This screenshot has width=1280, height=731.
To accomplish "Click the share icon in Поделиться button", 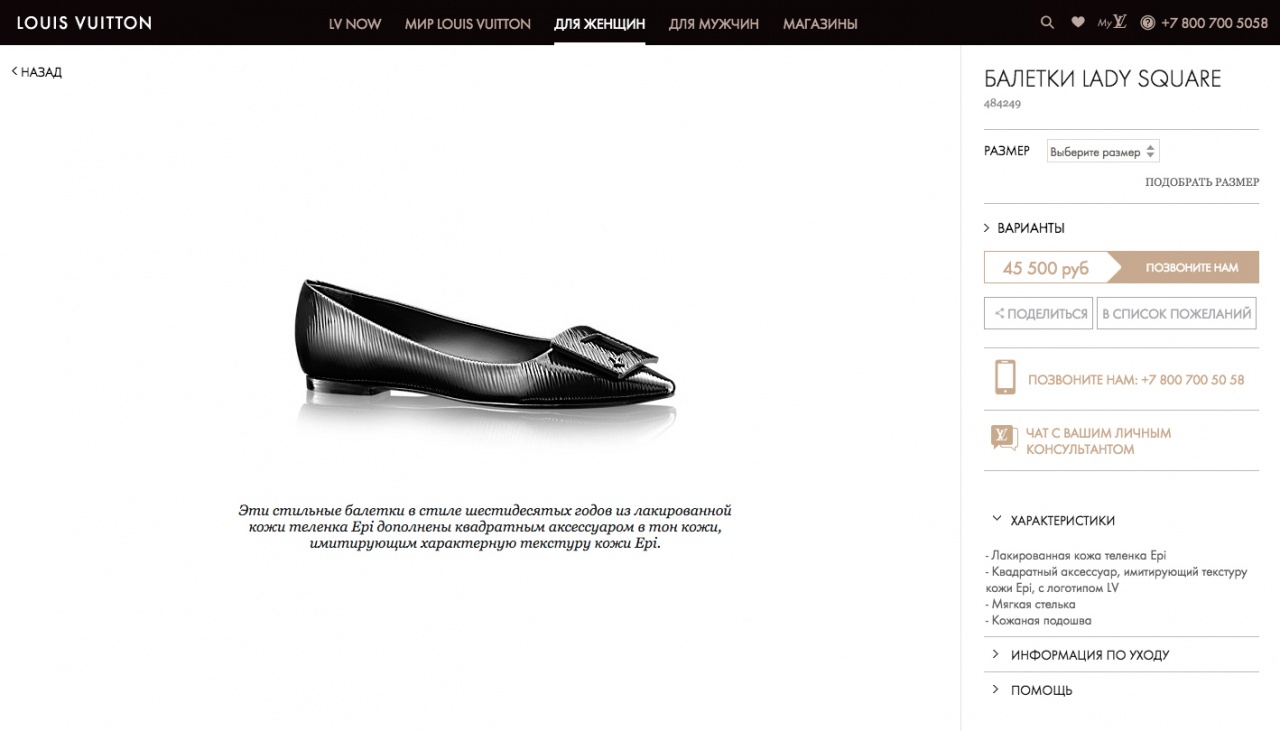I will [998, 314].
